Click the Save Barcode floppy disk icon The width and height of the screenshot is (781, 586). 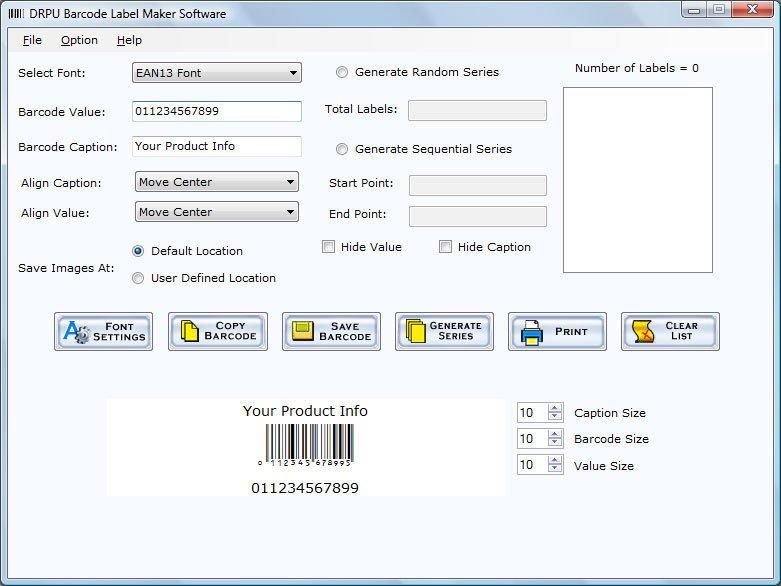coord(302,331)
